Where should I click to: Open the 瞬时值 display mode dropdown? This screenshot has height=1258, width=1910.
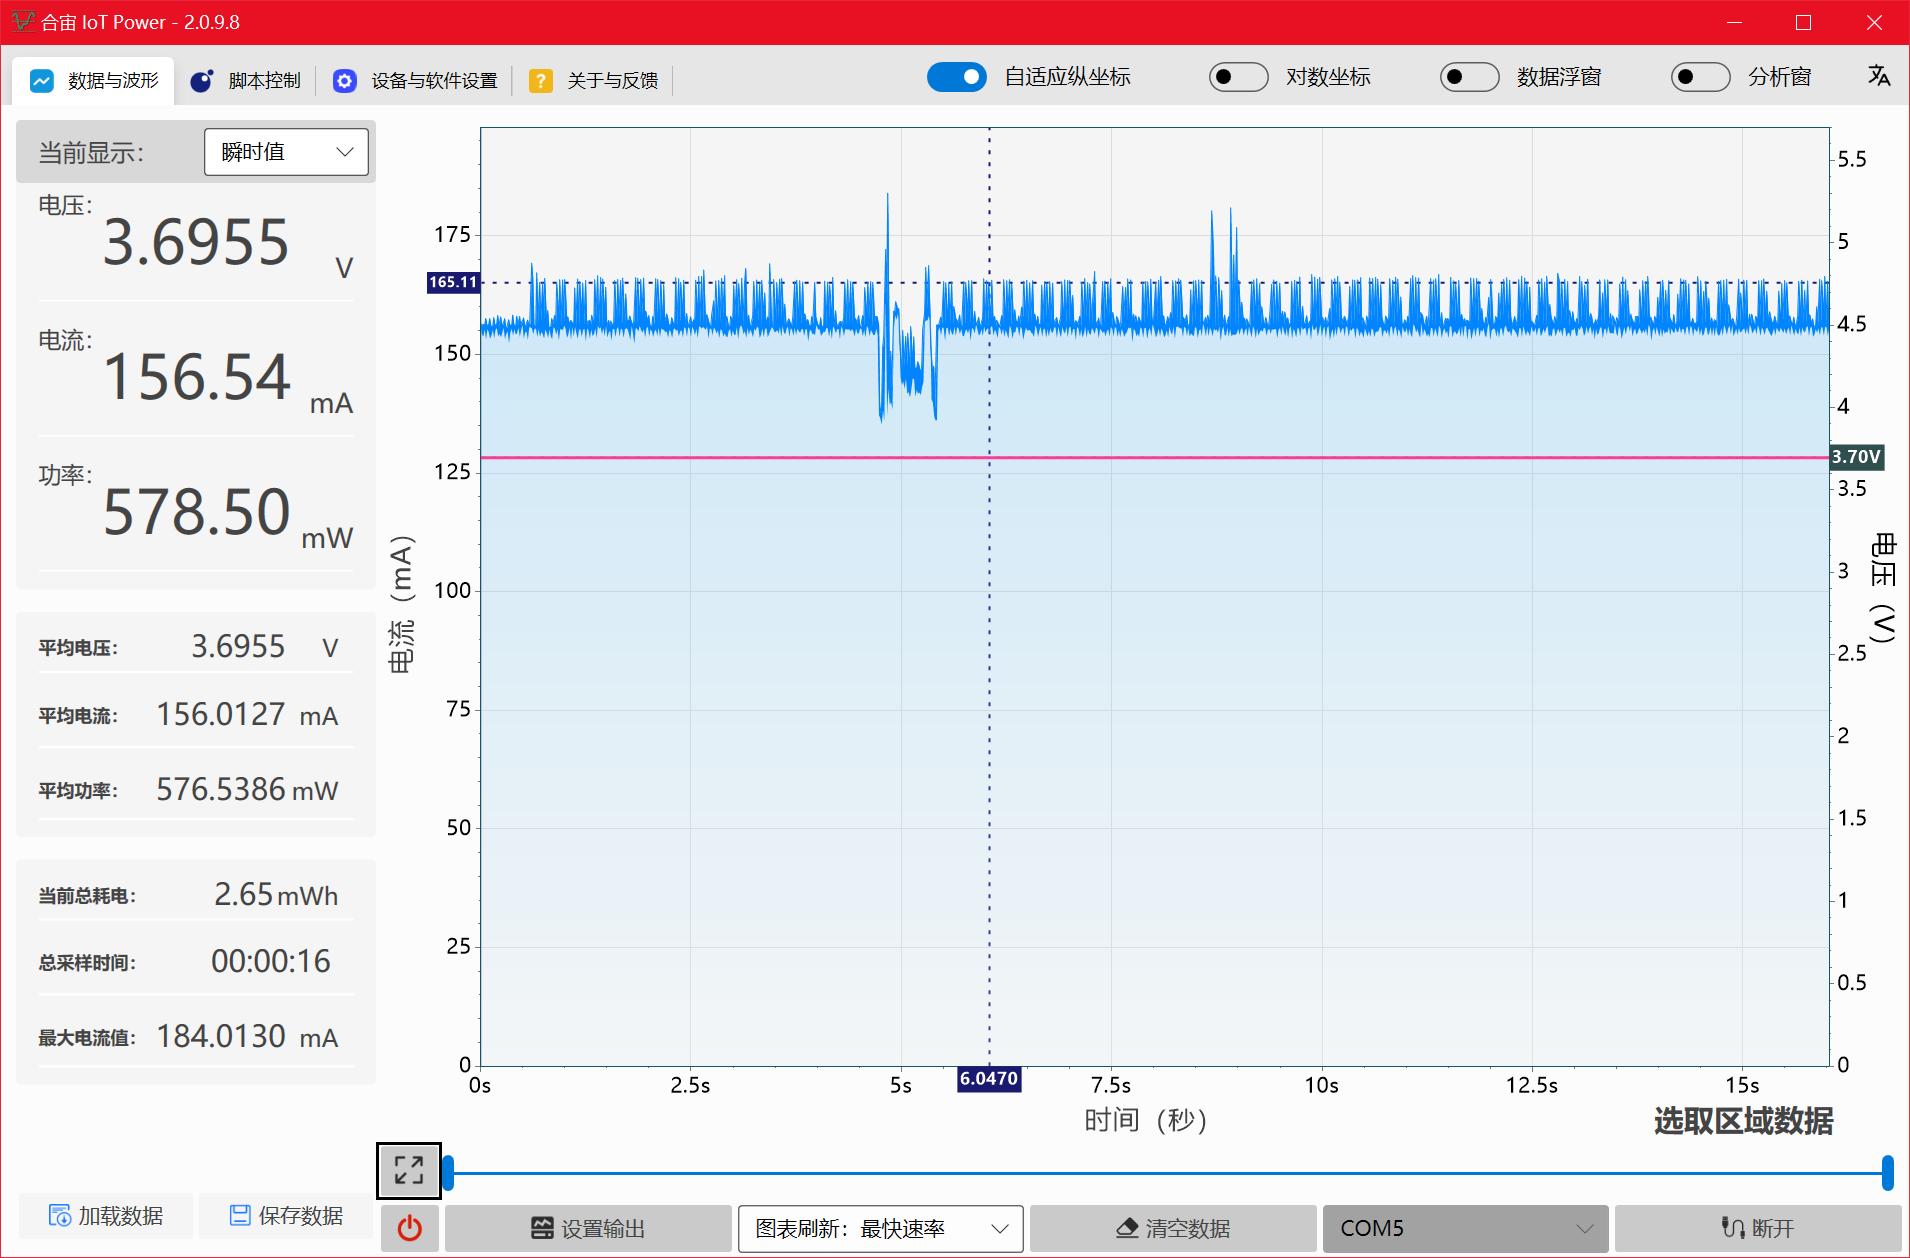(286, 151)
